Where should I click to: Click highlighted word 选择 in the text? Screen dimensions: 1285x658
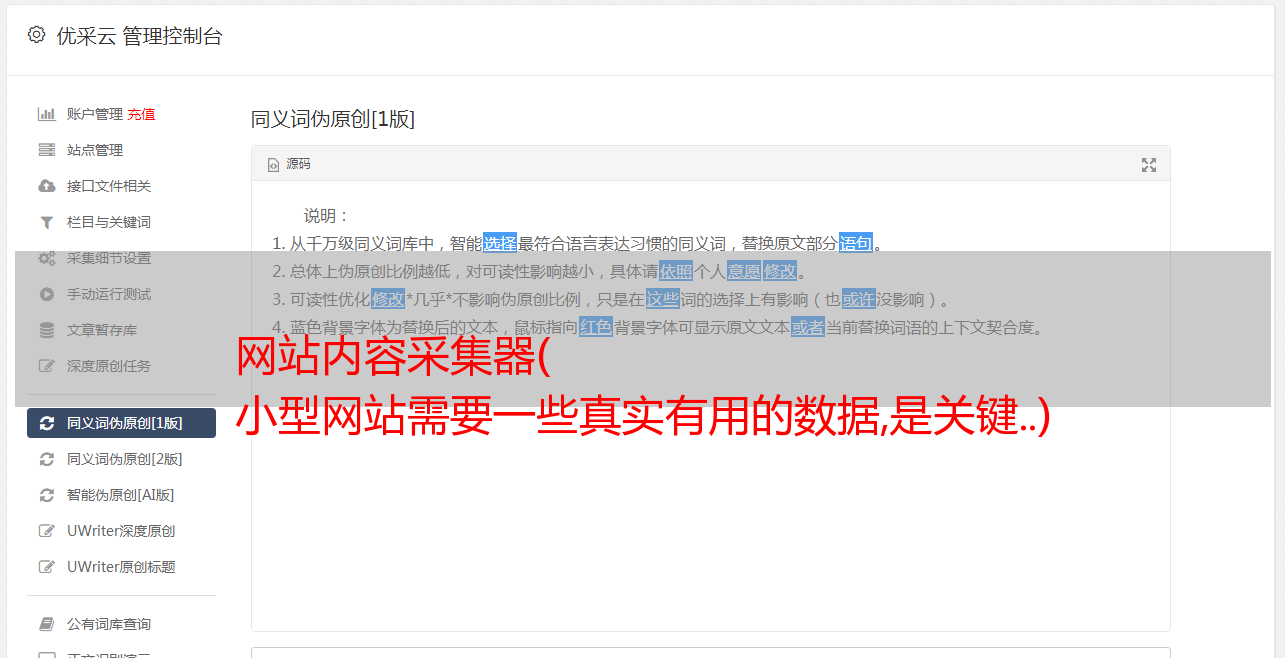tap(500, 243)
